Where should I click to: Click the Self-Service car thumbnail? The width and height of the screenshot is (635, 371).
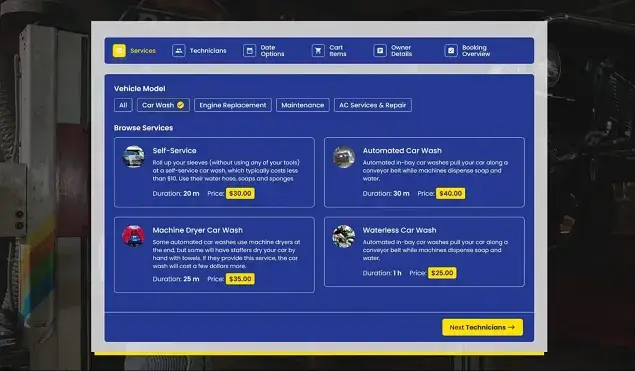(134, 157)
